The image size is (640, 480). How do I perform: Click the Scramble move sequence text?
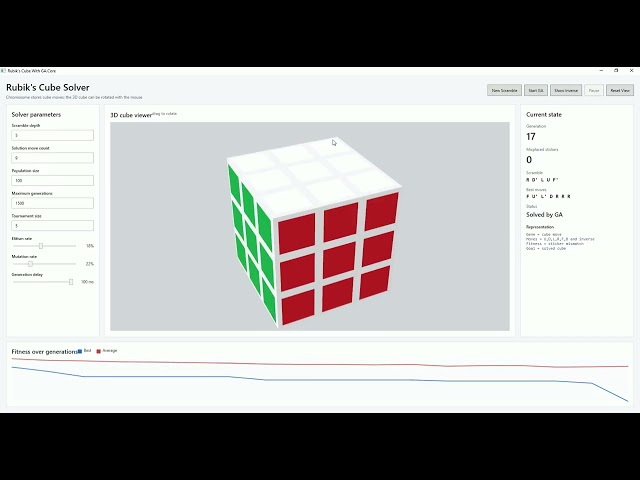pos(542,180)
